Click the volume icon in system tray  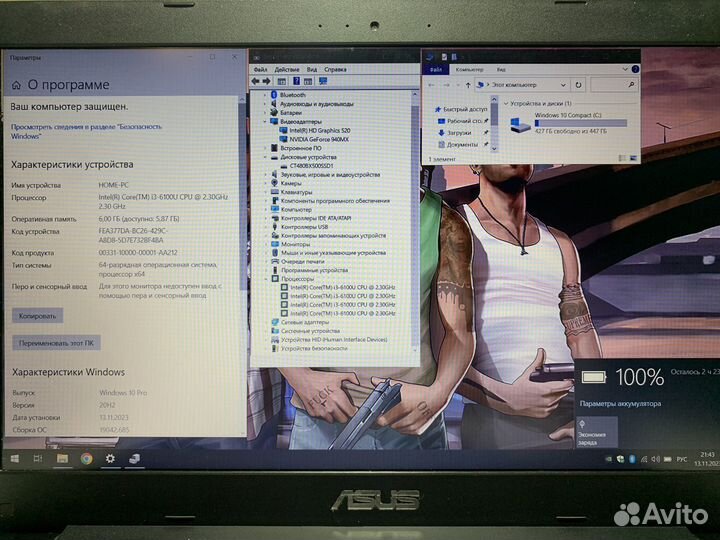tap(655, 459)
